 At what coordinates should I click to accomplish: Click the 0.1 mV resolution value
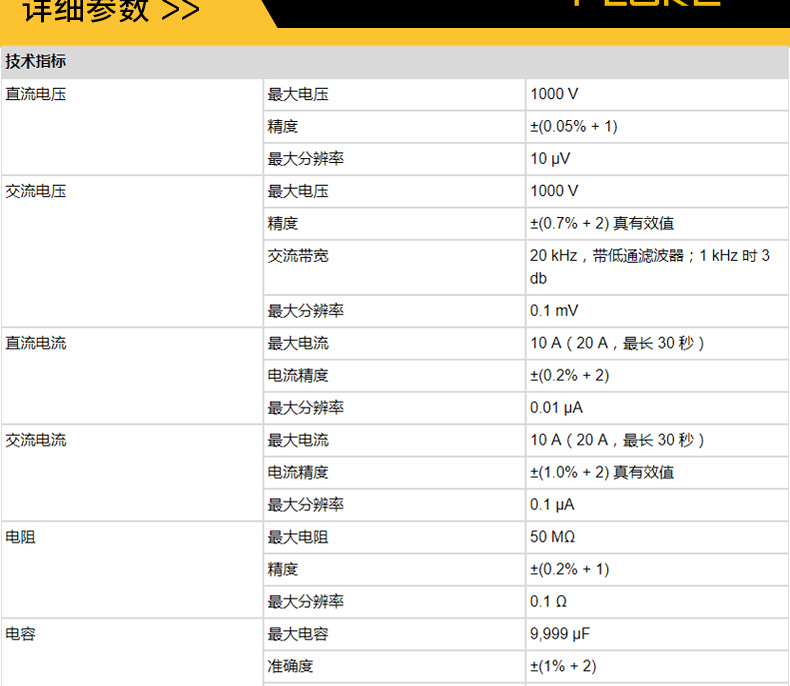[554, 310]
